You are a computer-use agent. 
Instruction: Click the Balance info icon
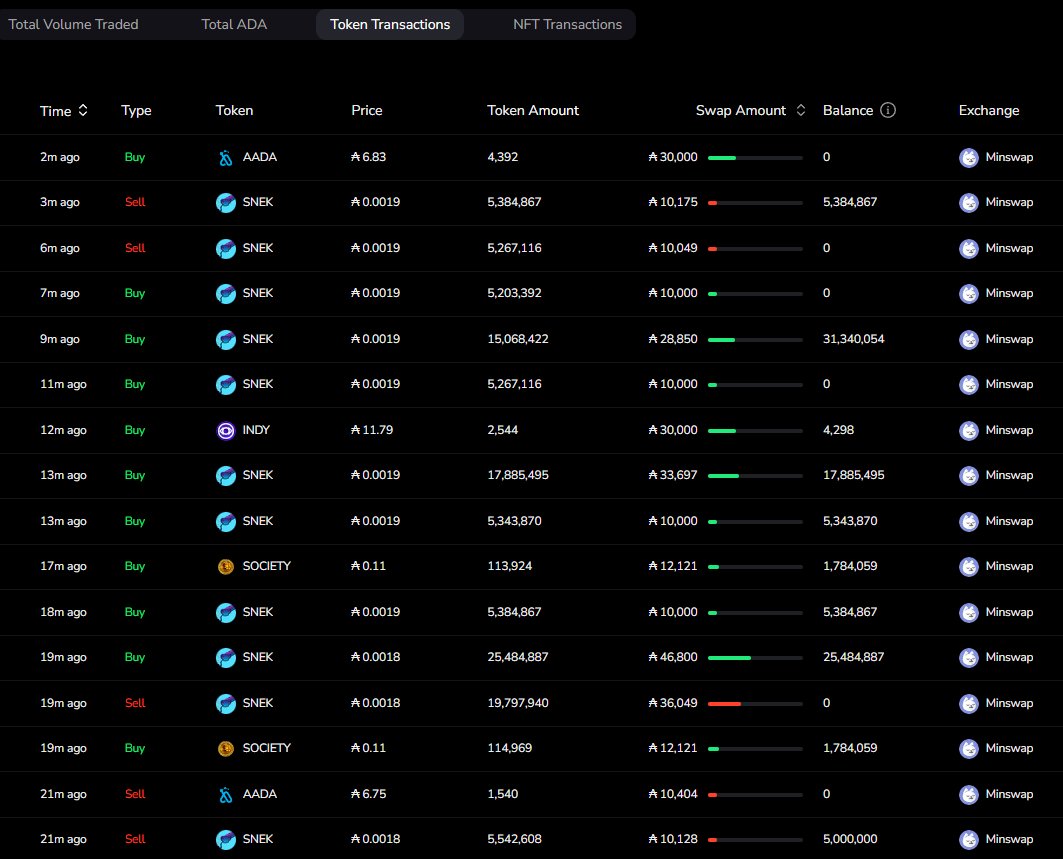pyautogui.click(x=887, y=110)
